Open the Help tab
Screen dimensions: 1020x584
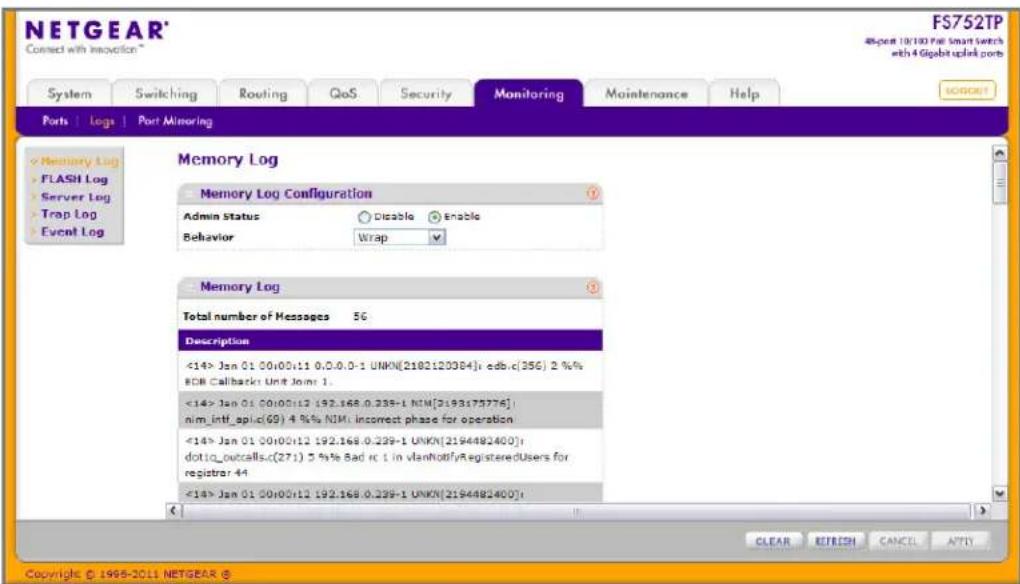[744, 94]
